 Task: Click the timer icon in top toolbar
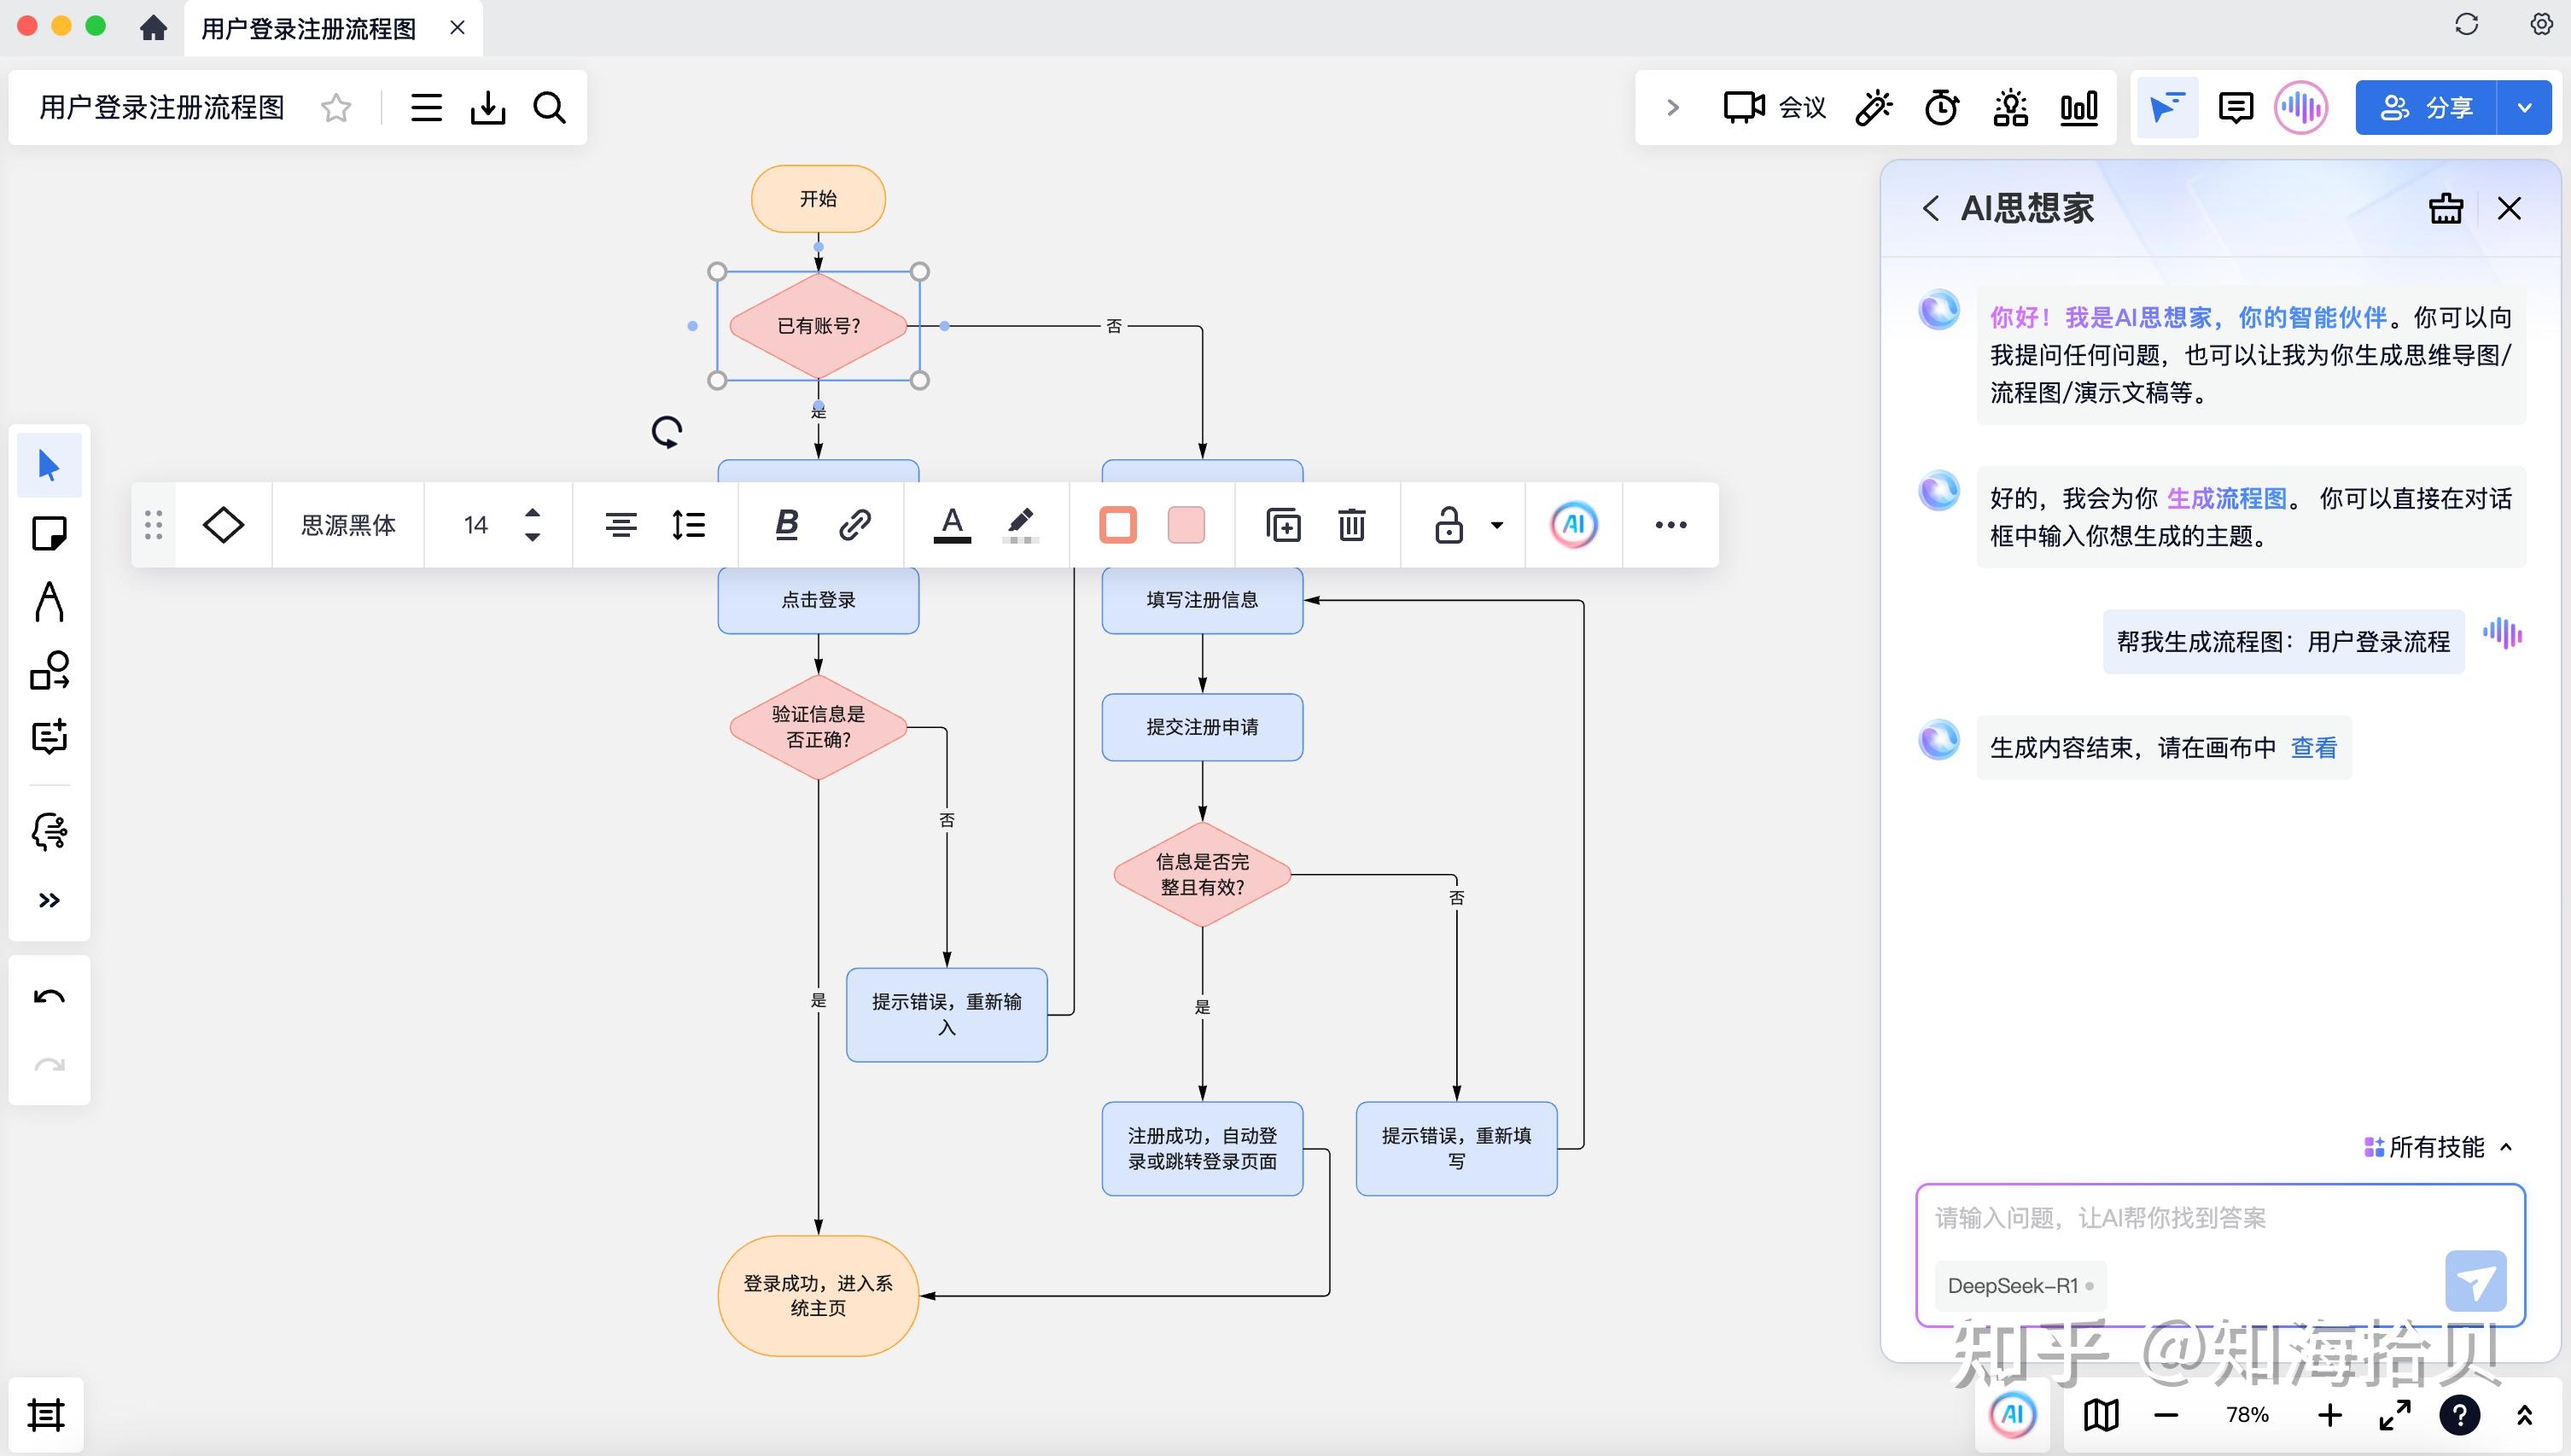1941,107
